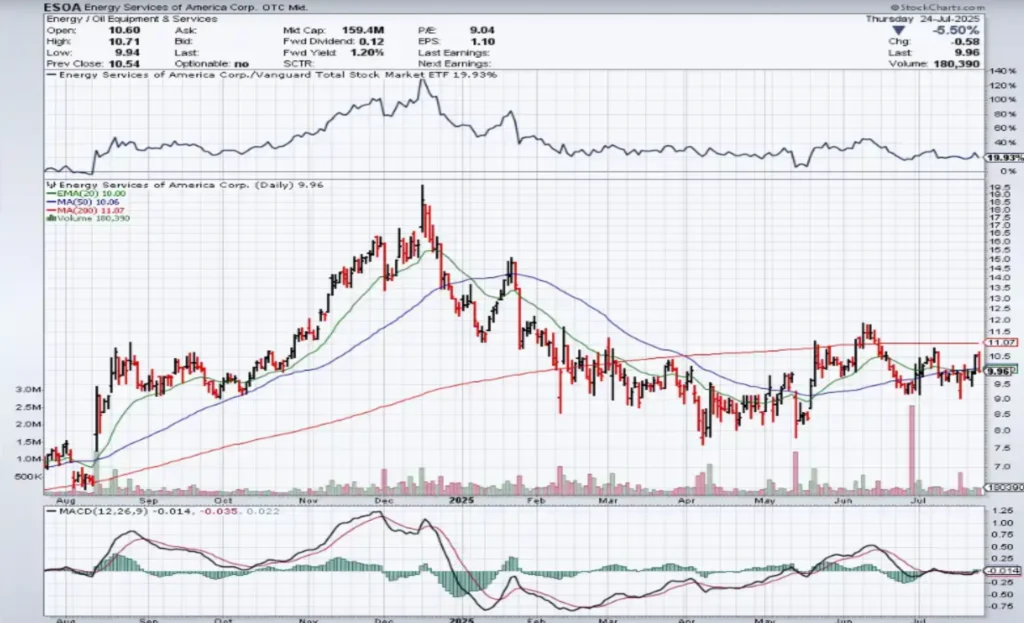Click the 180390 volume label on the right axis
Image resolution: width=1024 pixels, height=623 pixels.
coord(1004,488)
